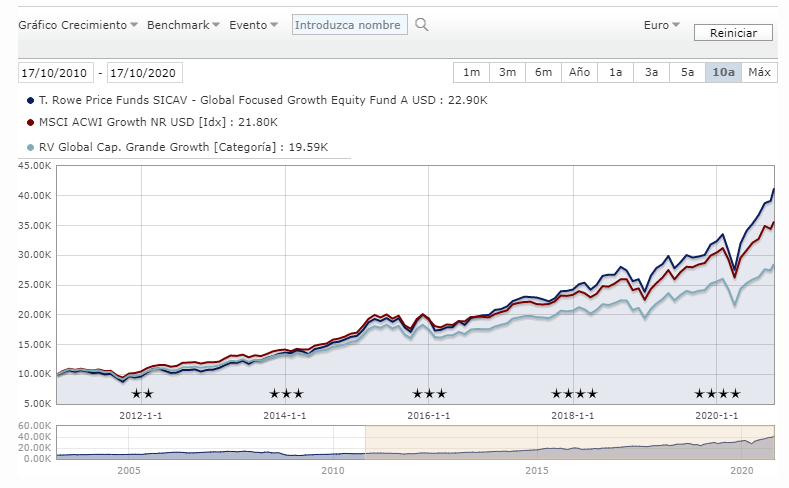Select the Máx time range
Screen dimensions: 789x488
[x=759, y=72]
